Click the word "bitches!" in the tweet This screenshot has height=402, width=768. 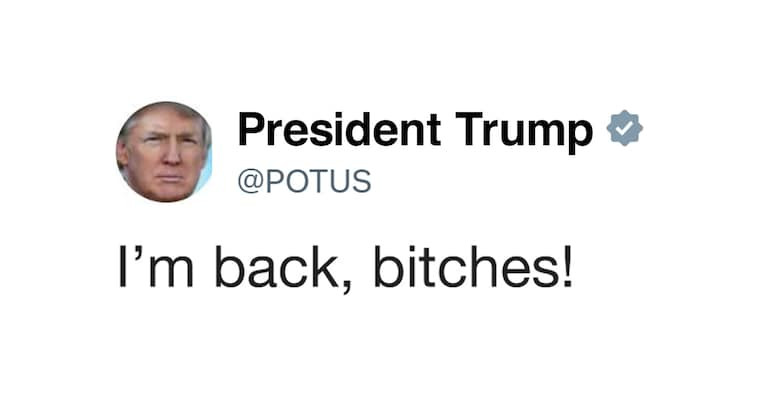[x=473, y=267]
